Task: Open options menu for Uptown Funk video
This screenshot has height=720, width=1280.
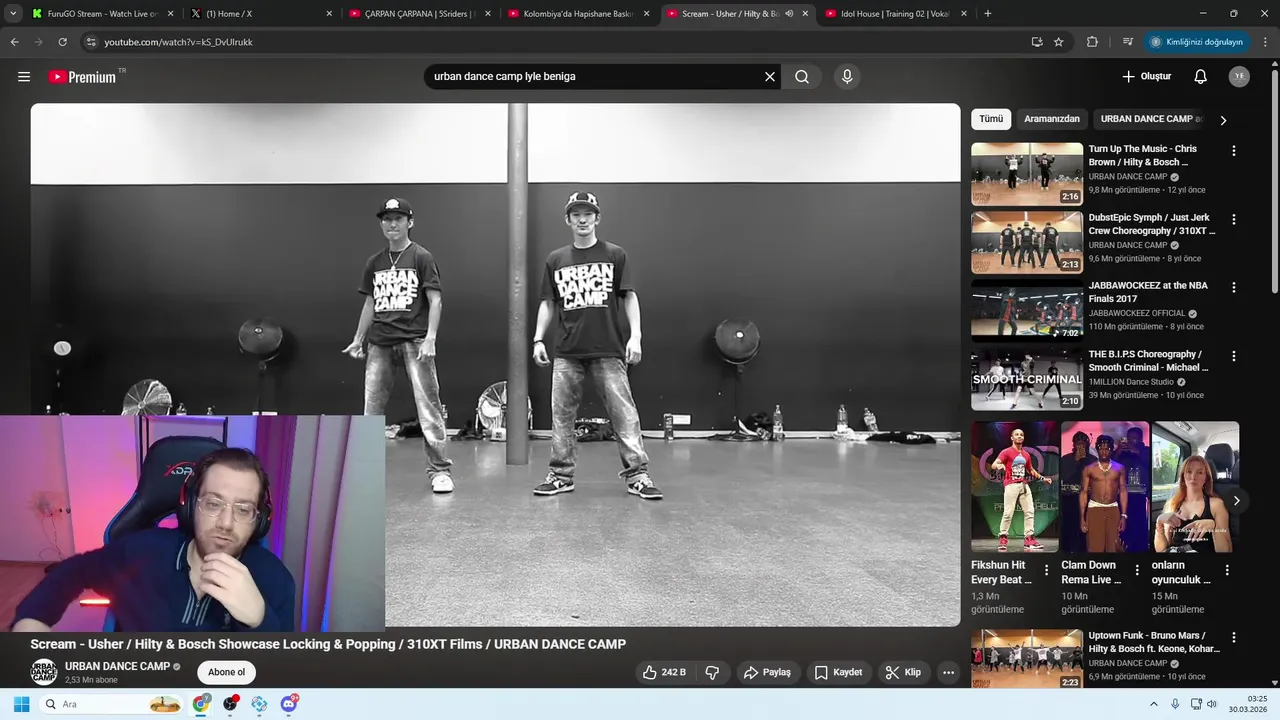Action: coord(1234,637)
